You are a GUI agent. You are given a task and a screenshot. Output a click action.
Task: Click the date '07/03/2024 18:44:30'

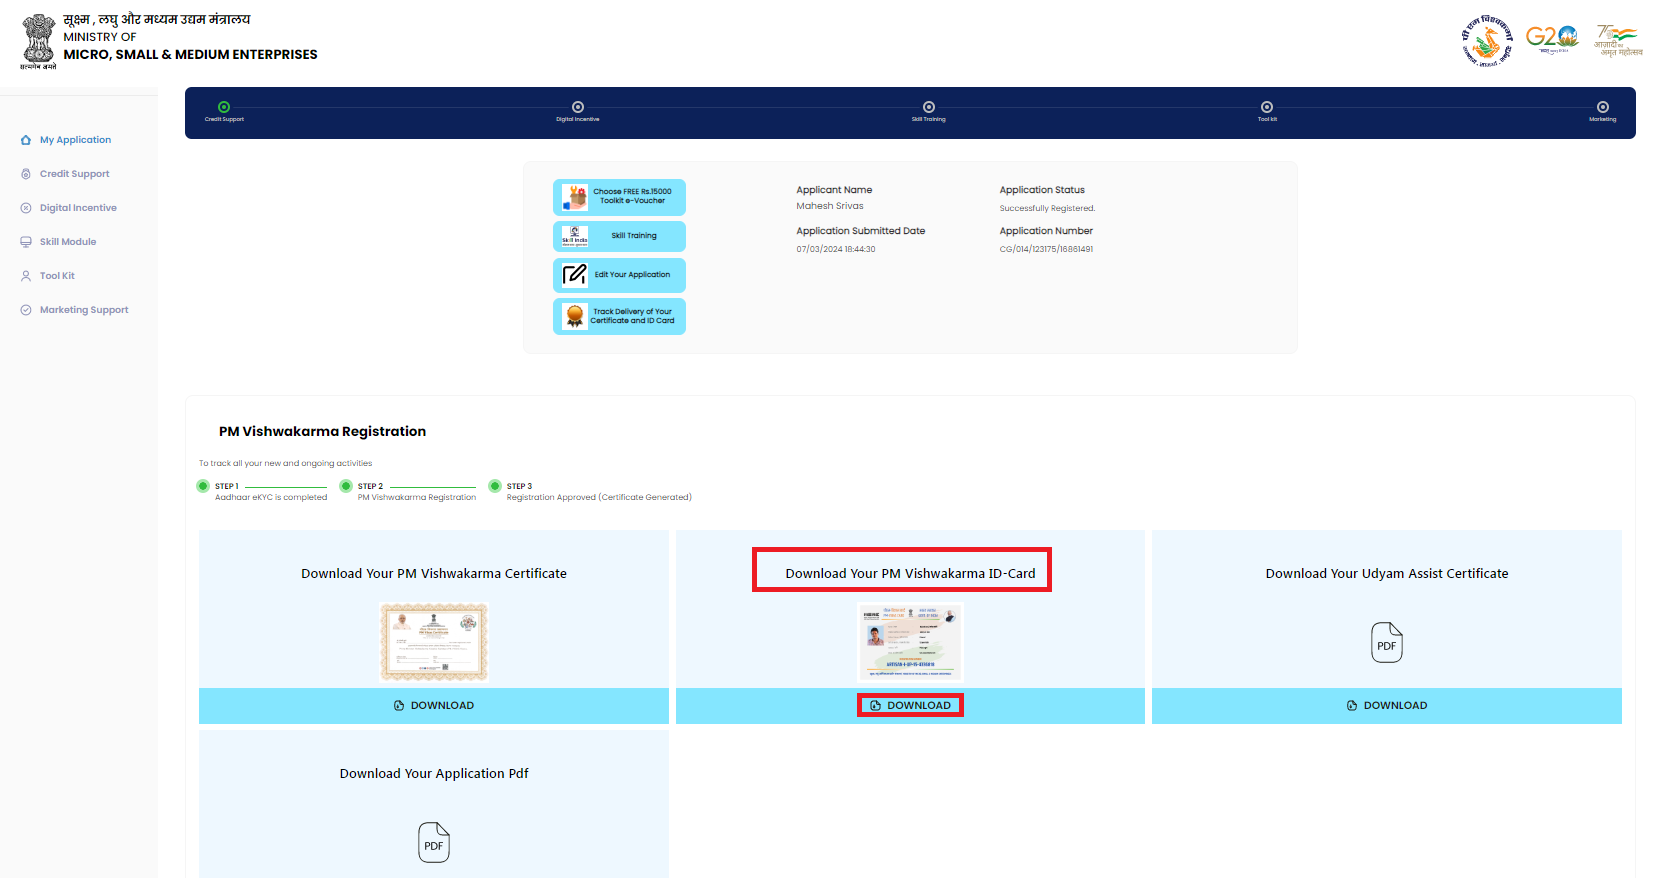(x=836, y=249)
